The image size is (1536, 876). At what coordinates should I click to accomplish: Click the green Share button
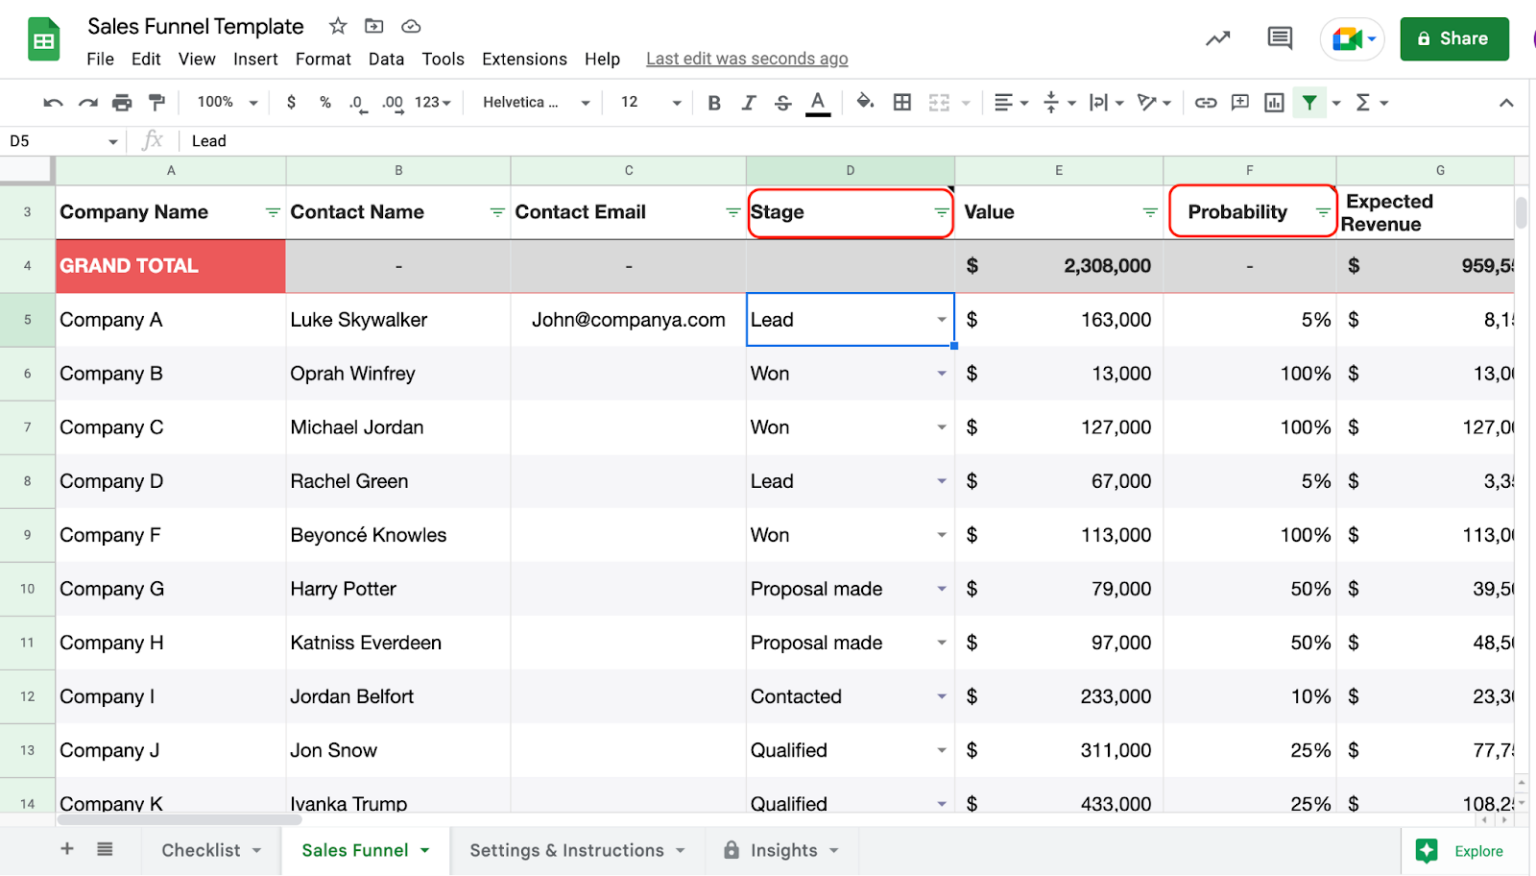pos(1454,39)
